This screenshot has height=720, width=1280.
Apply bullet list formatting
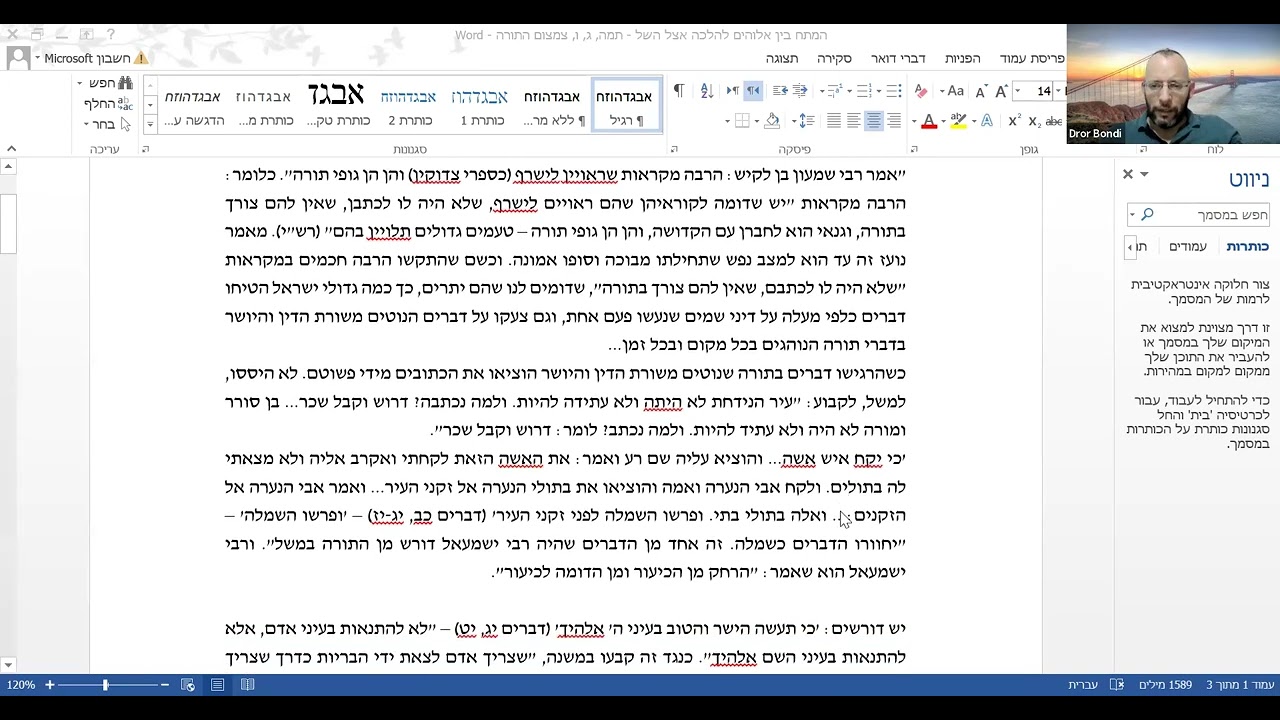[893, 90]
